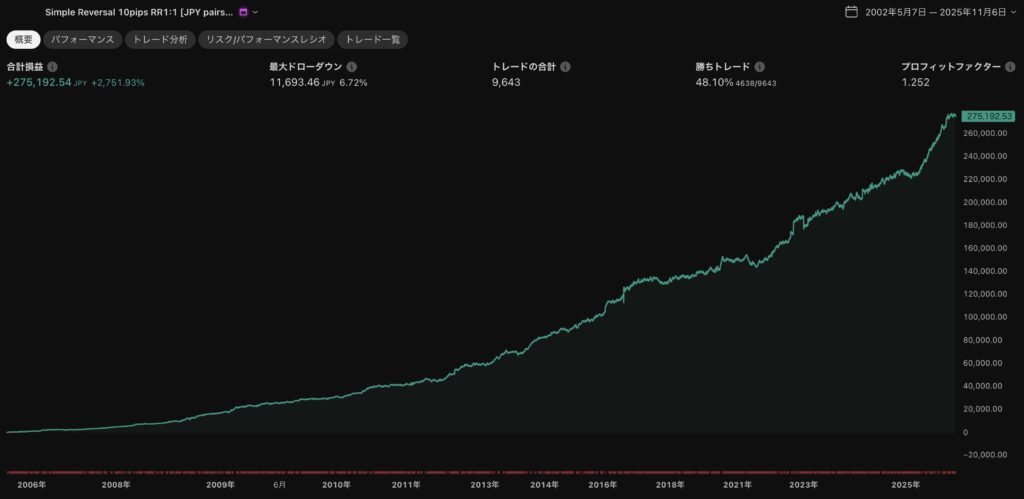Click the 2016年 marker on time axis

tap(603, 484)
